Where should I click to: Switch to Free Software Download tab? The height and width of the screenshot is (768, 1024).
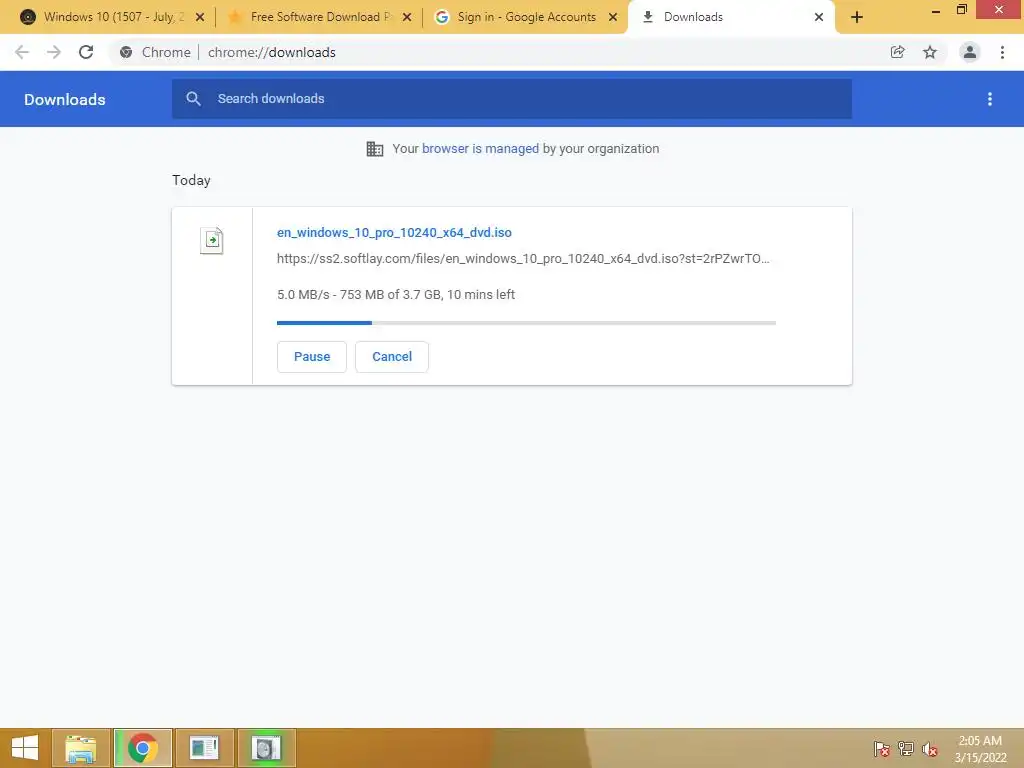319,18
